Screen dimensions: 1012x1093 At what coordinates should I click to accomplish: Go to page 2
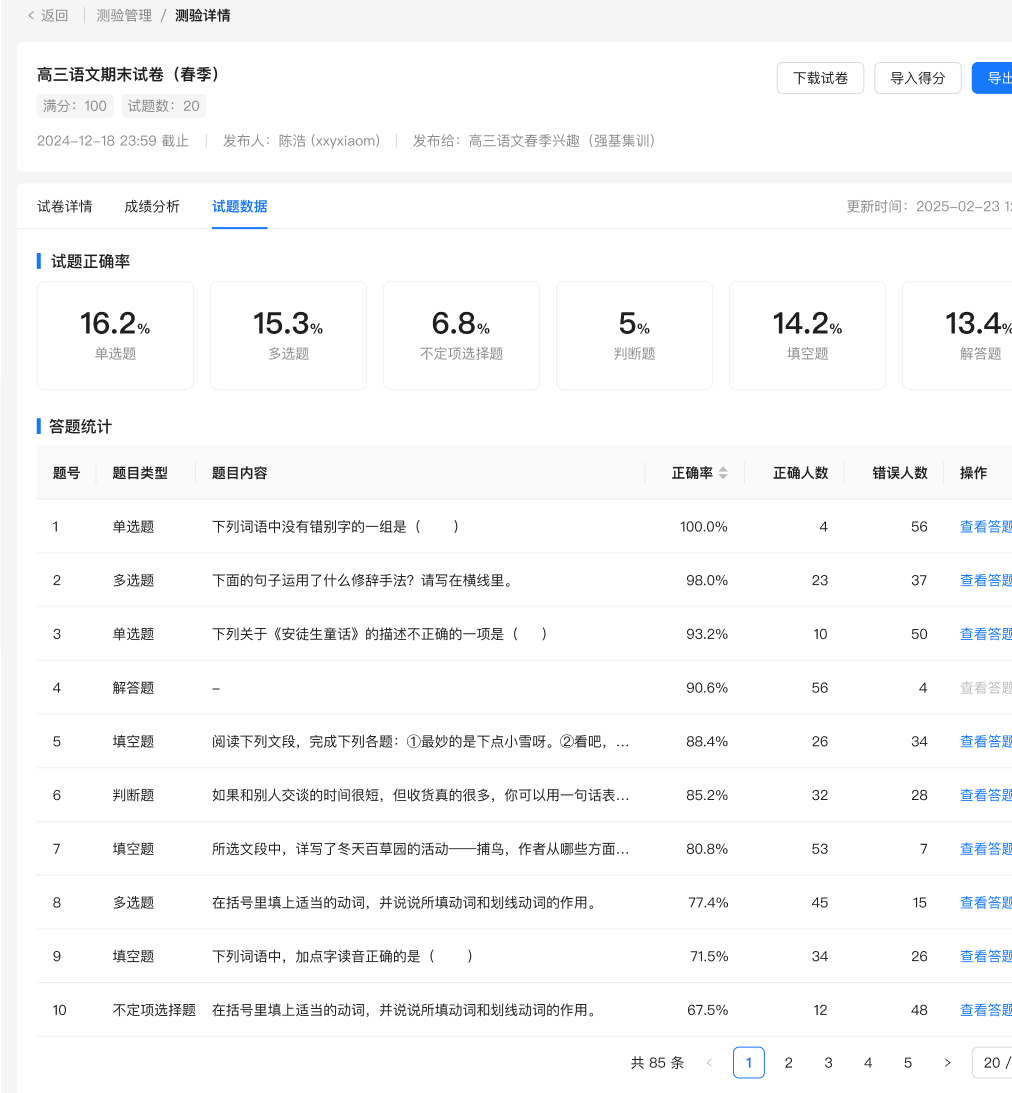pyautogui.click(x=788, y=1063)
